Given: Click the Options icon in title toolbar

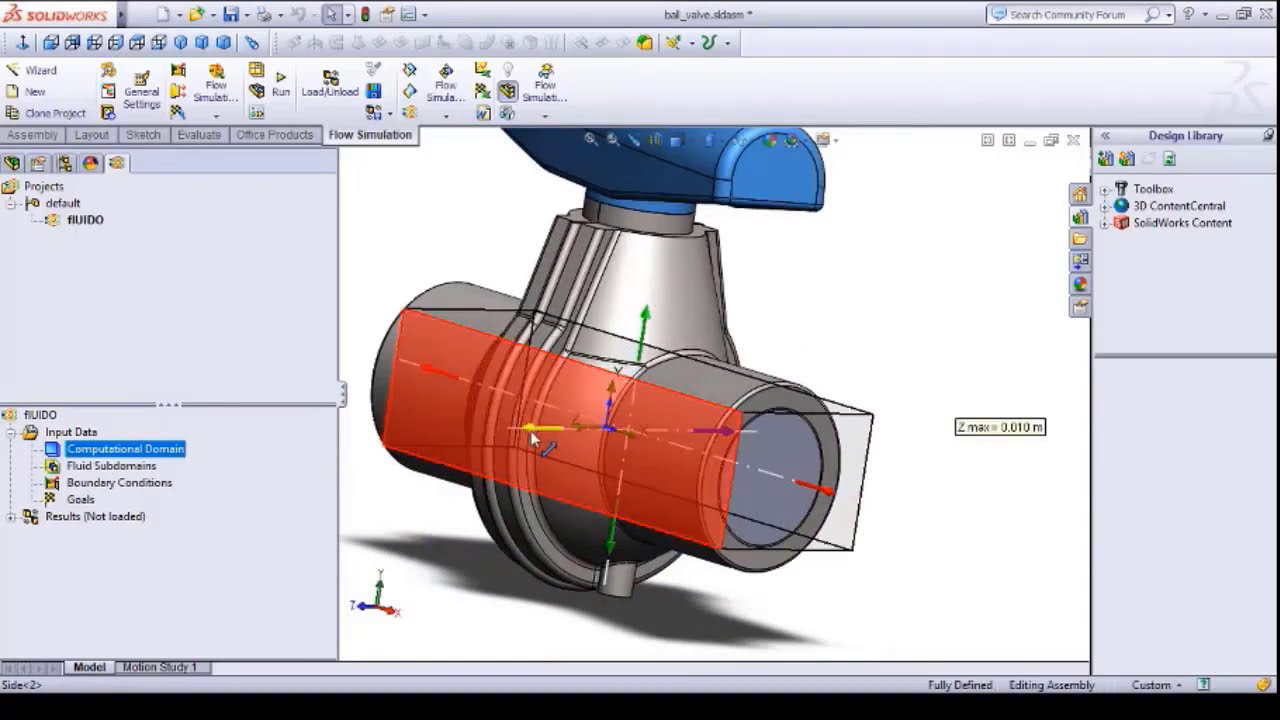Looking at the screenshot, I should coord(408,14).
